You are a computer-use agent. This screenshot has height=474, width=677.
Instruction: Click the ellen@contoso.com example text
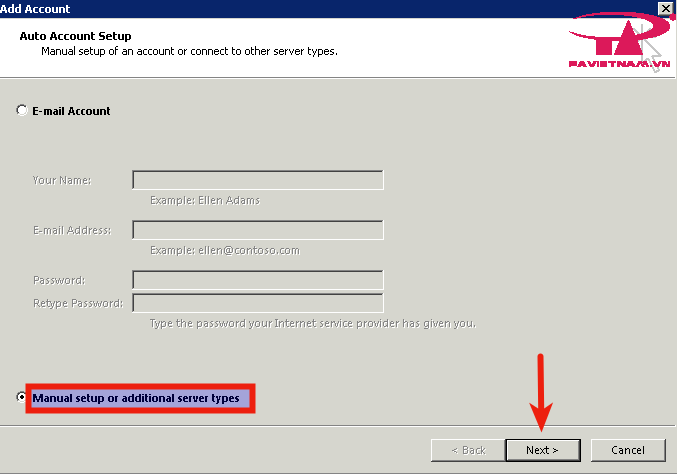pyautogui.click(x=224, y=250)
